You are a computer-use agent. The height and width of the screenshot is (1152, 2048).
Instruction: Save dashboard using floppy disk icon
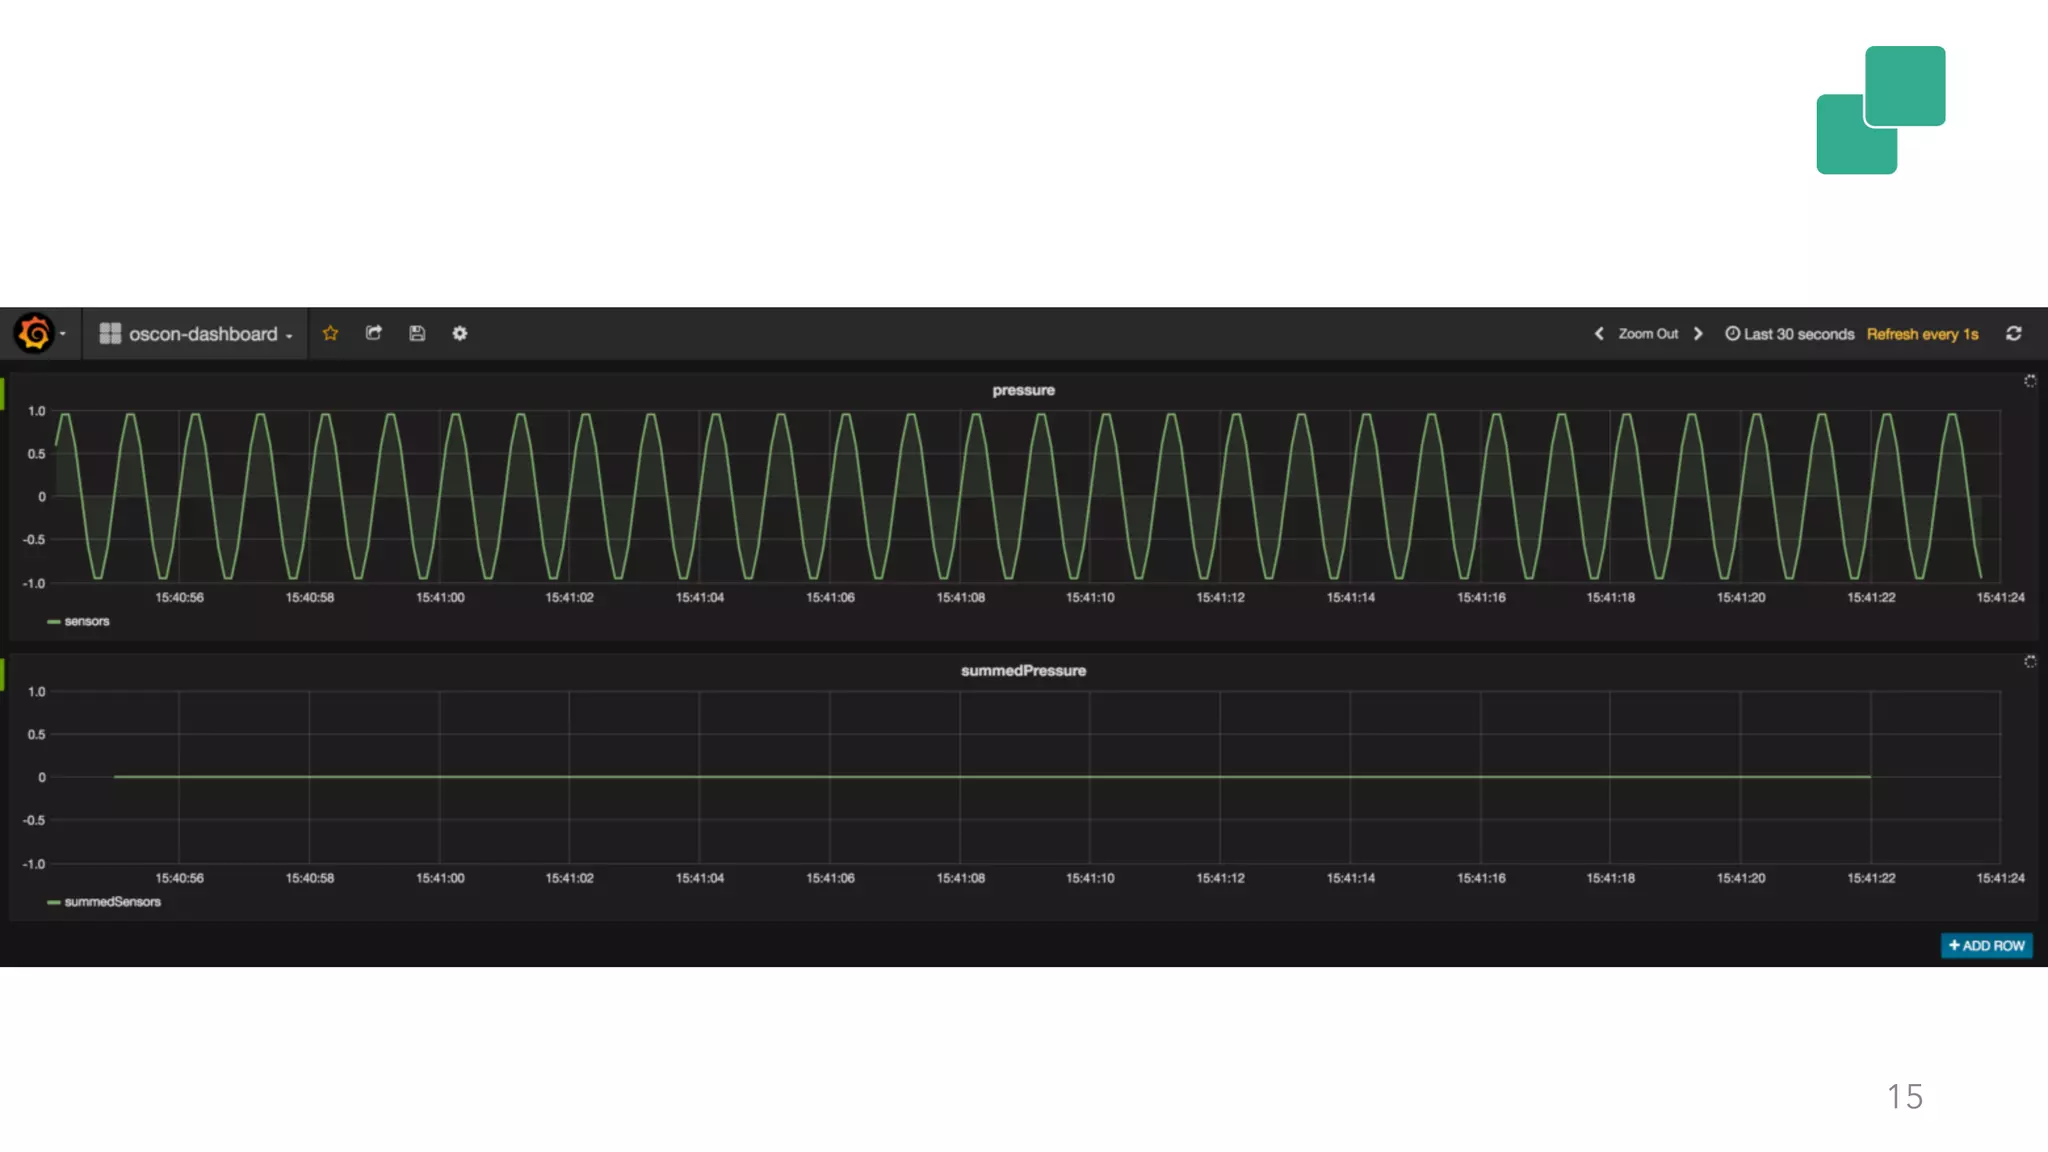pyautogui.click(x=417, y=333)
